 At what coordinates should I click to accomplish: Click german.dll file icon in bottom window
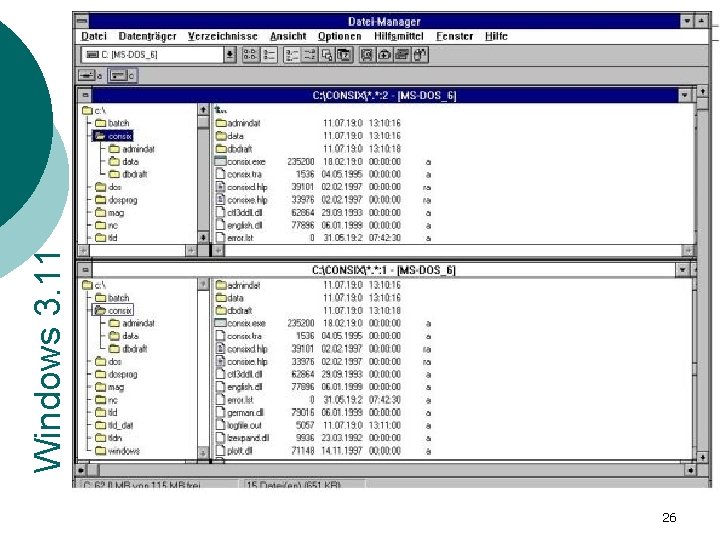[x=221, y=412]
